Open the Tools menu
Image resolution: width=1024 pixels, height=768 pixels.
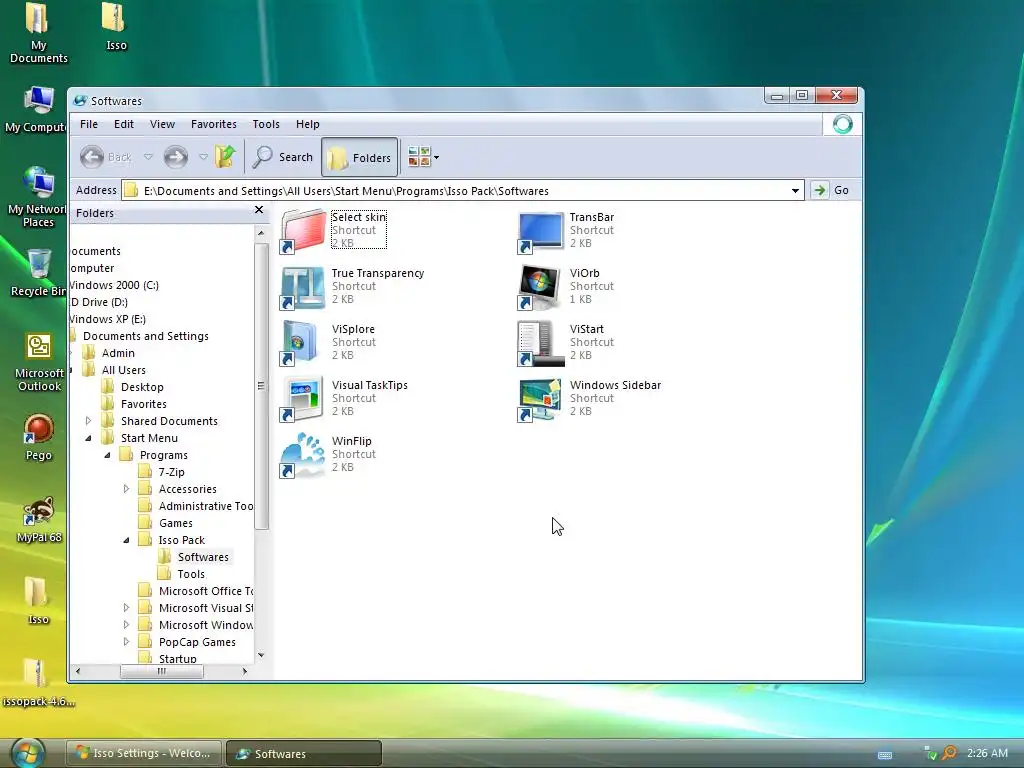coord(266,124)
